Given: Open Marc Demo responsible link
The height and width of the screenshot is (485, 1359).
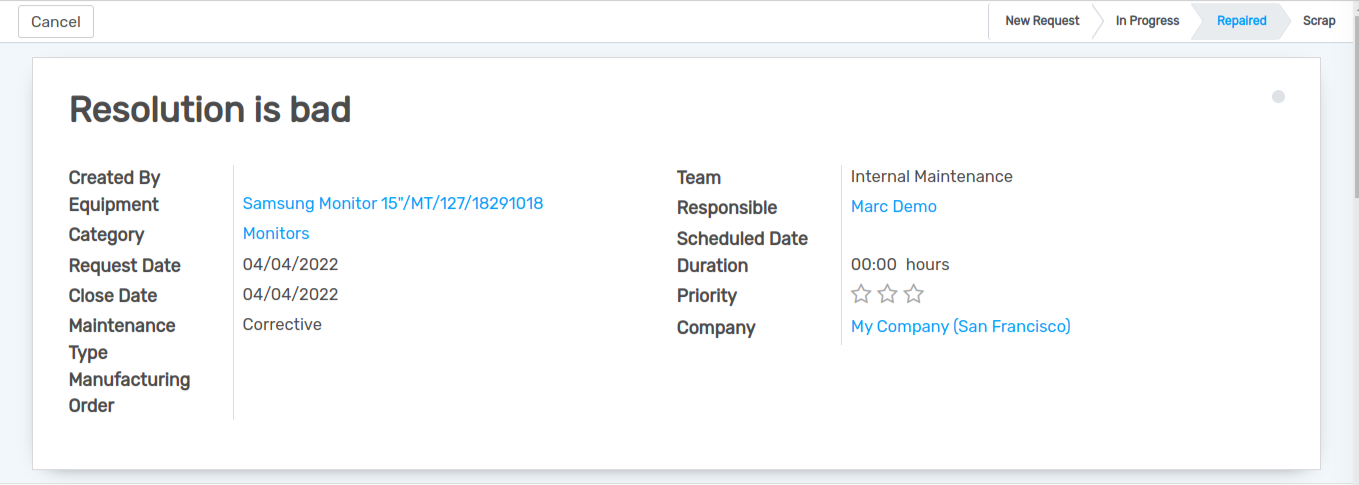Looking at the screenshot, I should pyautogui.click(x=893, y=207).
